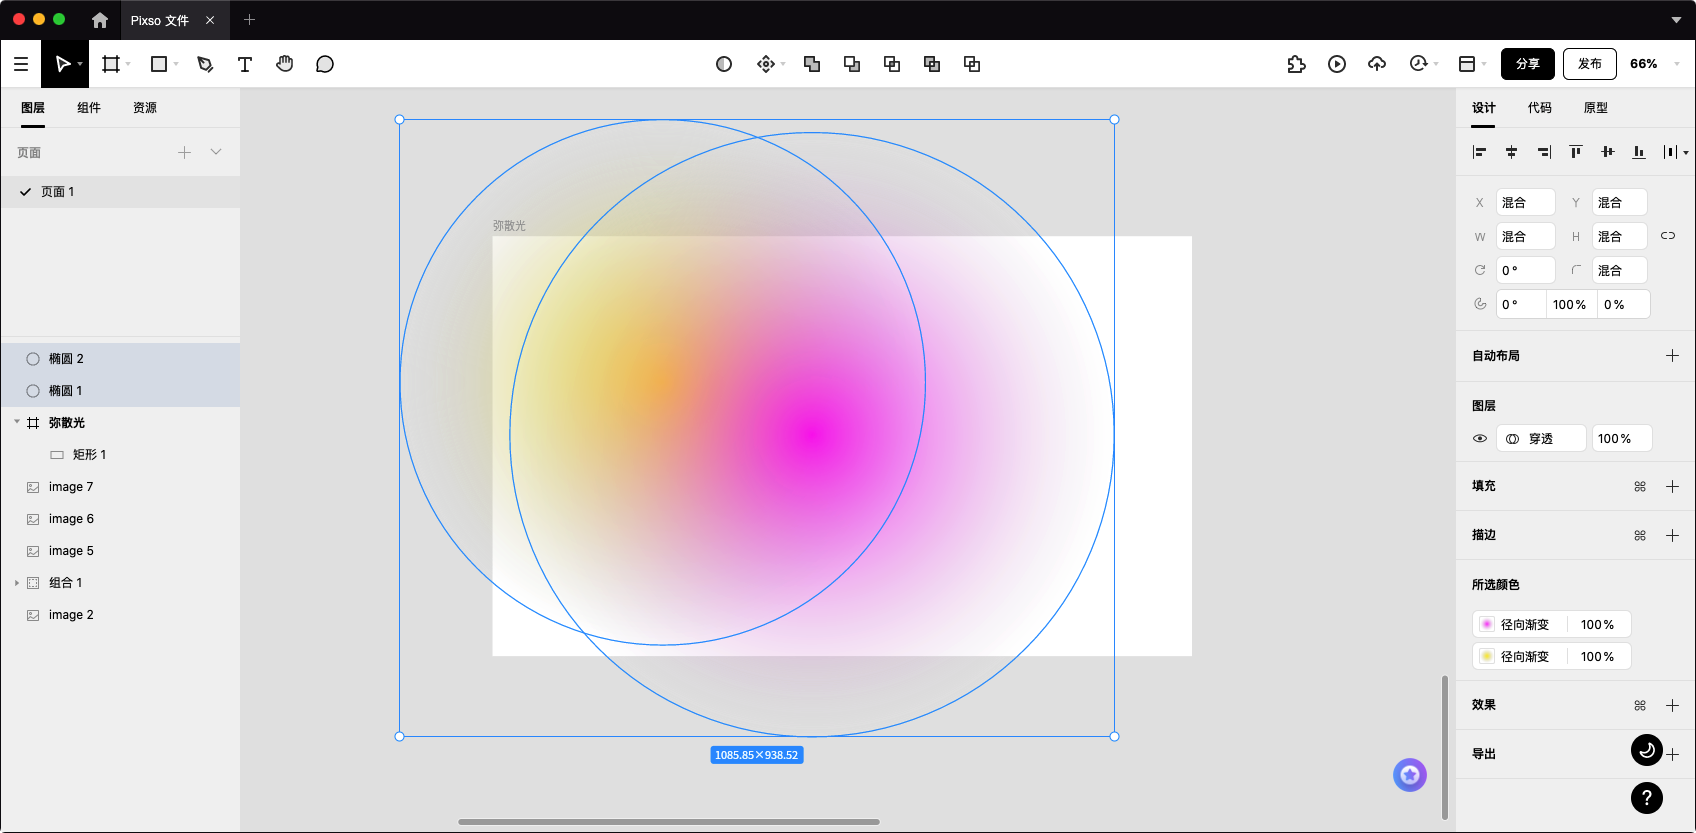Select the 椭圆 2 layer
This screenshot has height=833, width=1696.
pyautogui.click(x=120, y=359)
